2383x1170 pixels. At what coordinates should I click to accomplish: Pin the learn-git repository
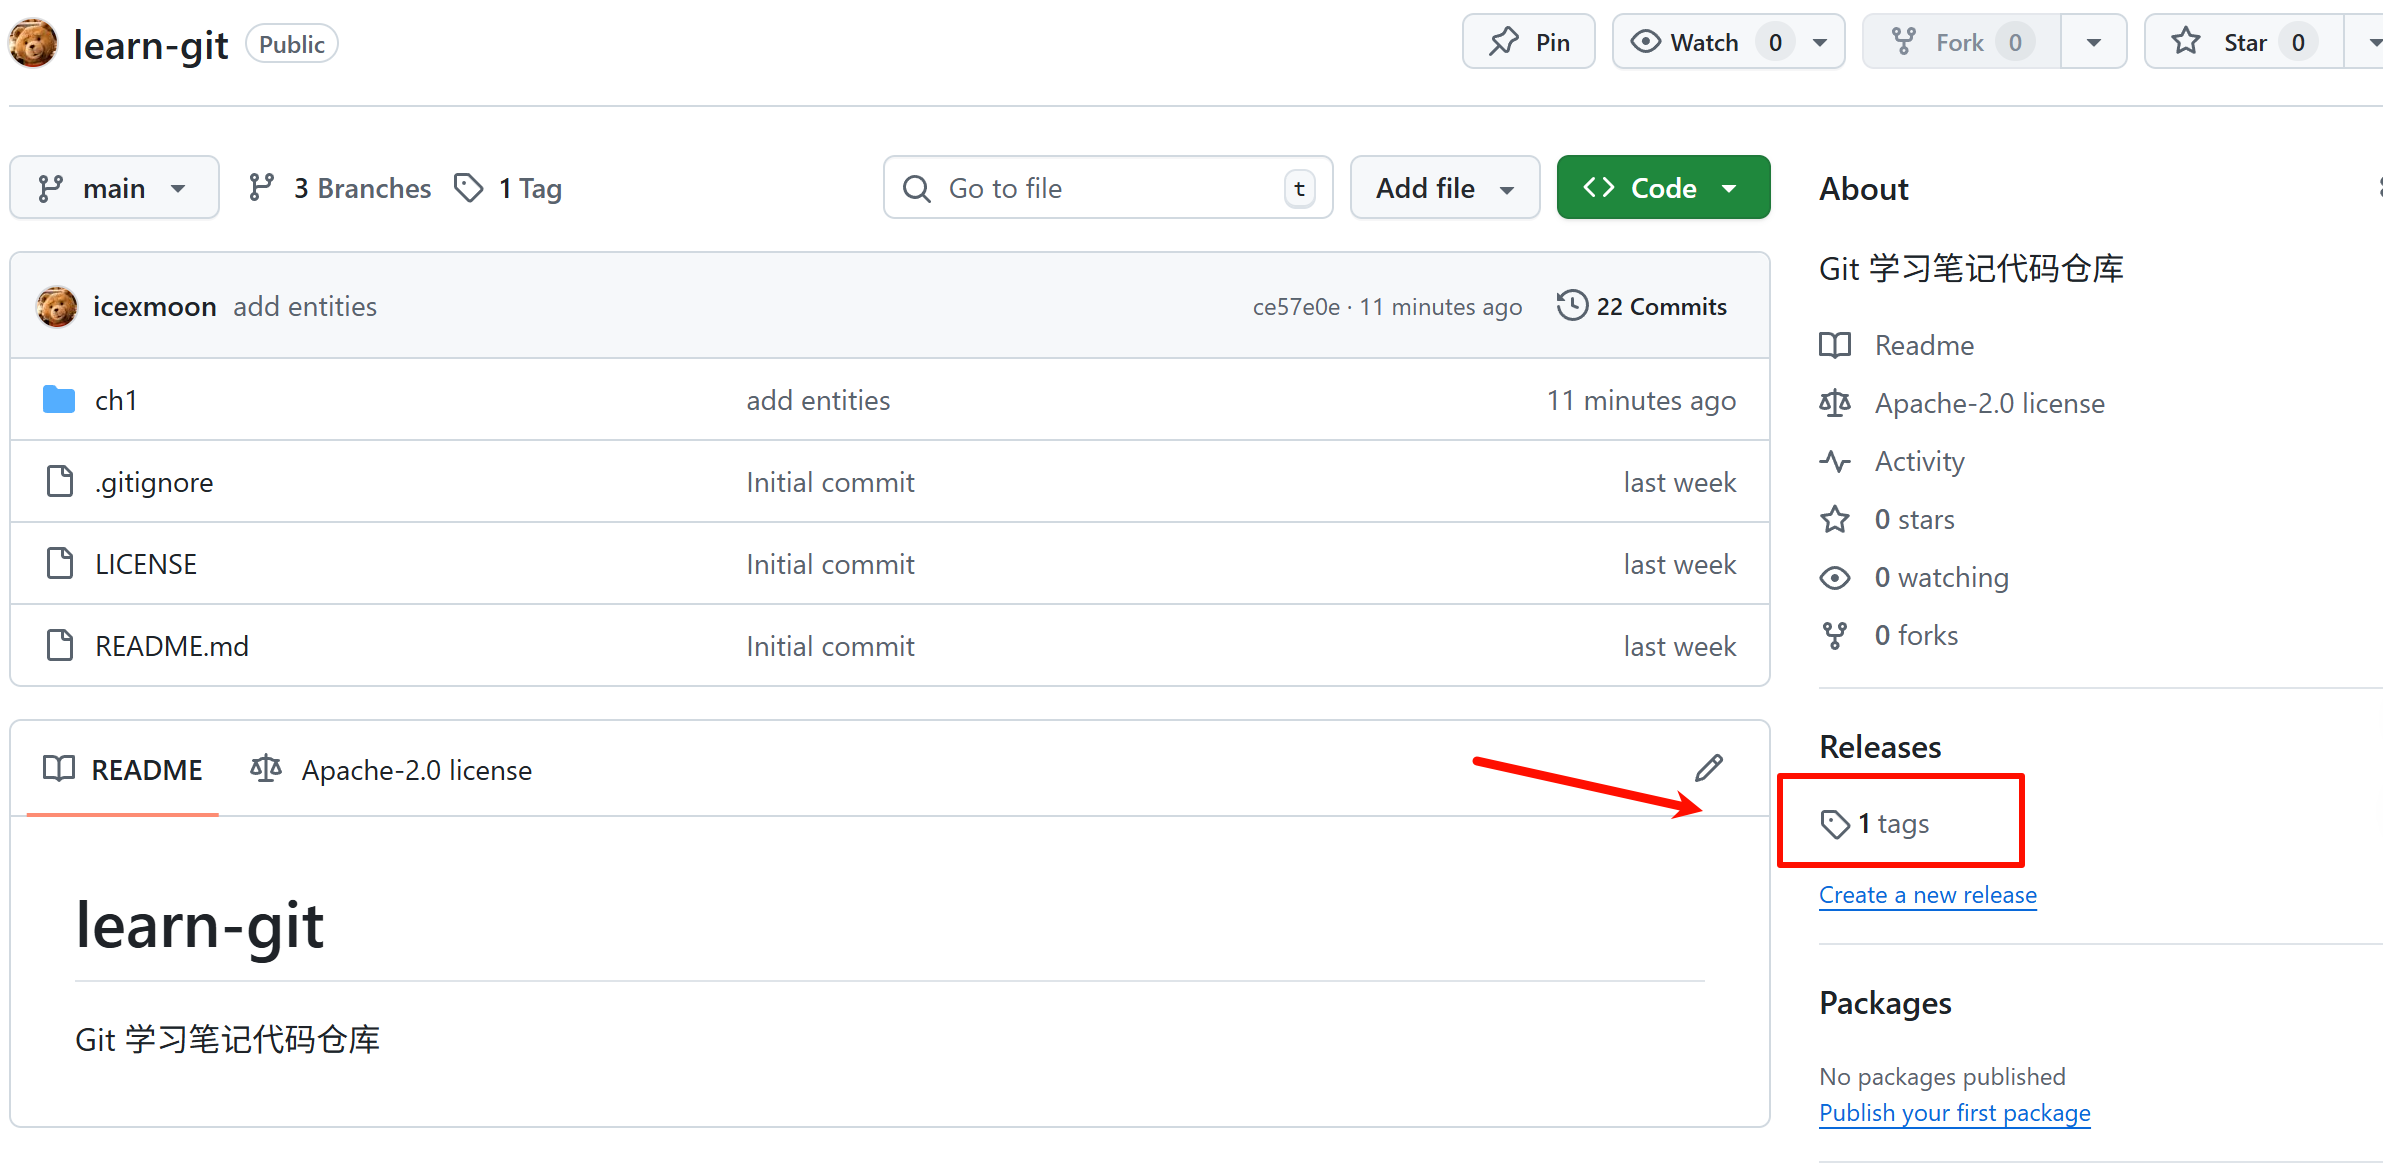pyautogui.click(x=1528, y=42)
